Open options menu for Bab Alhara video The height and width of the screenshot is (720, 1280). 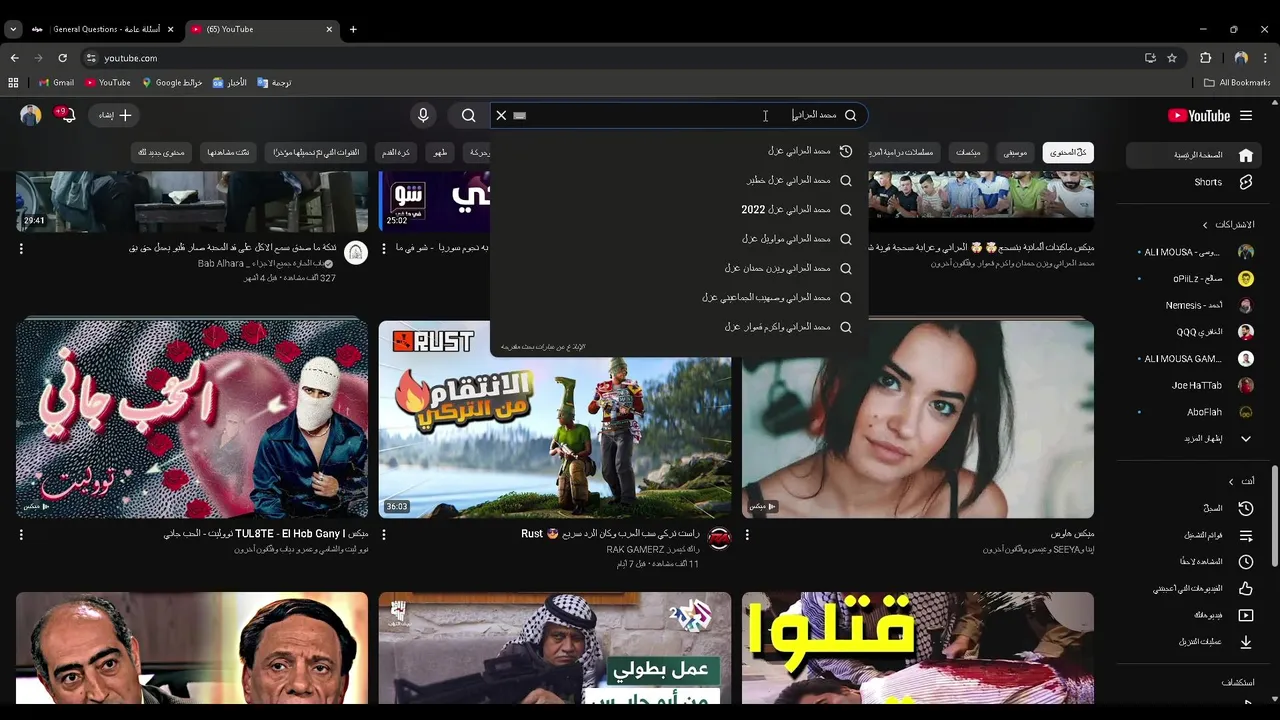pyautogui.click(x=21, y=248)
